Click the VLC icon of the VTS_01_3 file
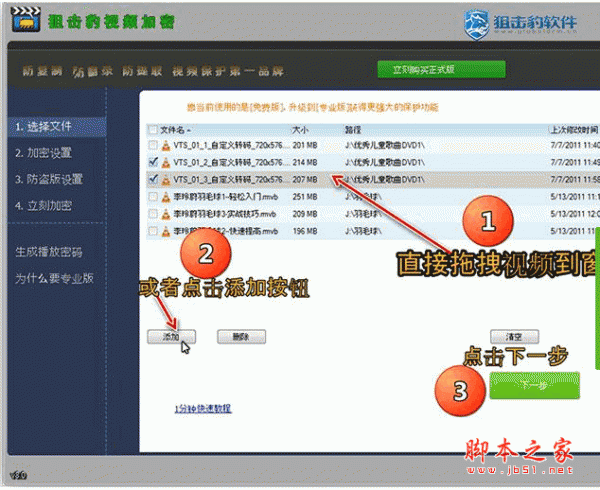Screen dimensions: 600x490 click(x=166, y=179)
